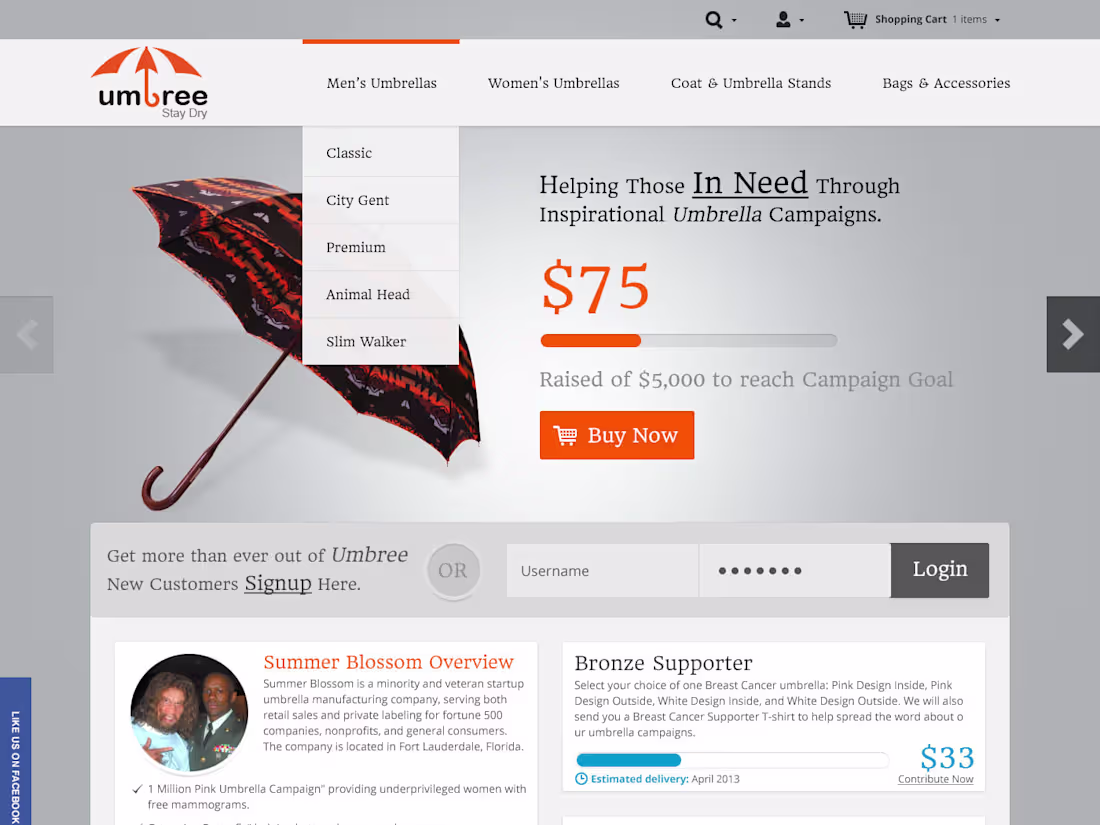
Task: Open Like Us On Facebook tab
Action: tap(15, 751)
